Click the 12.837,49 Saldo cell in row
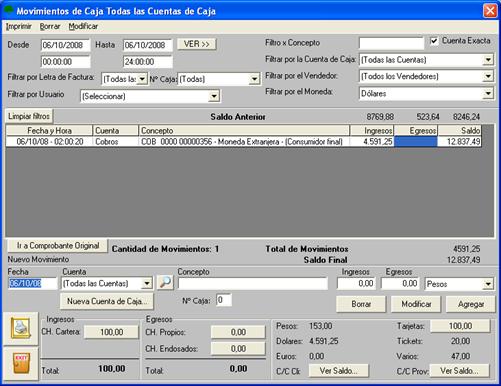This screenshot has height=386, width=501. pyautogui.click(x=460, y=142)
